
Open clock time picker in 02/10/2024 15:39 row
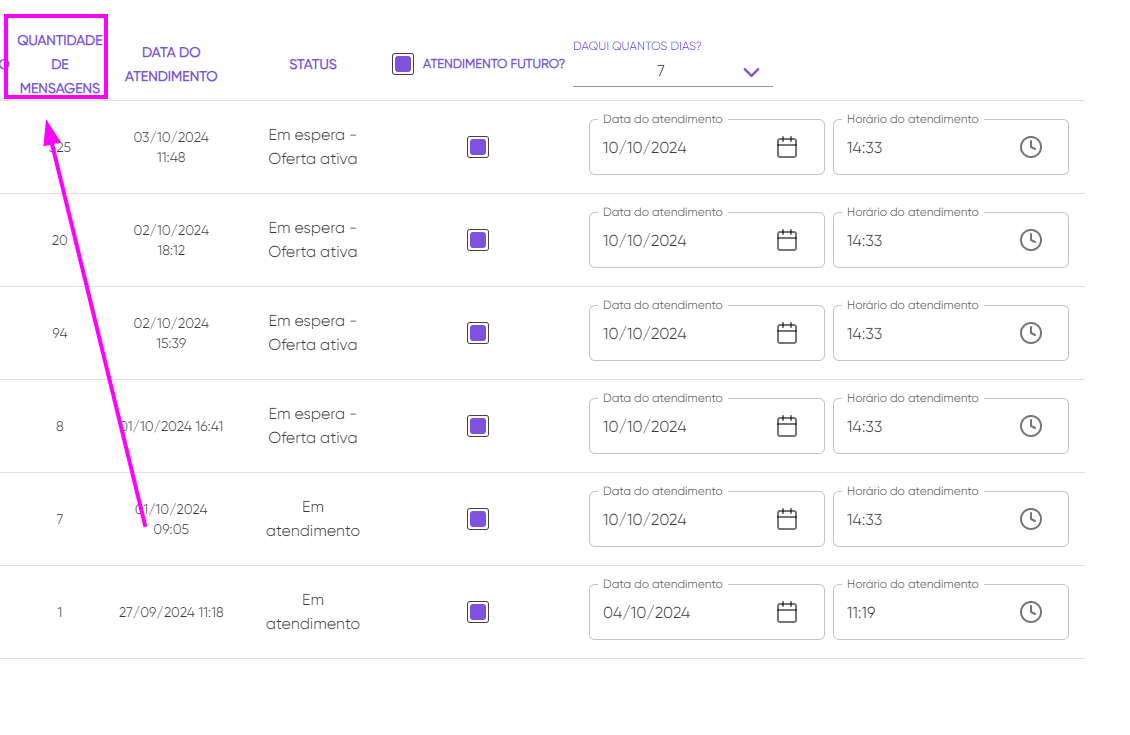click(1031, 333)
